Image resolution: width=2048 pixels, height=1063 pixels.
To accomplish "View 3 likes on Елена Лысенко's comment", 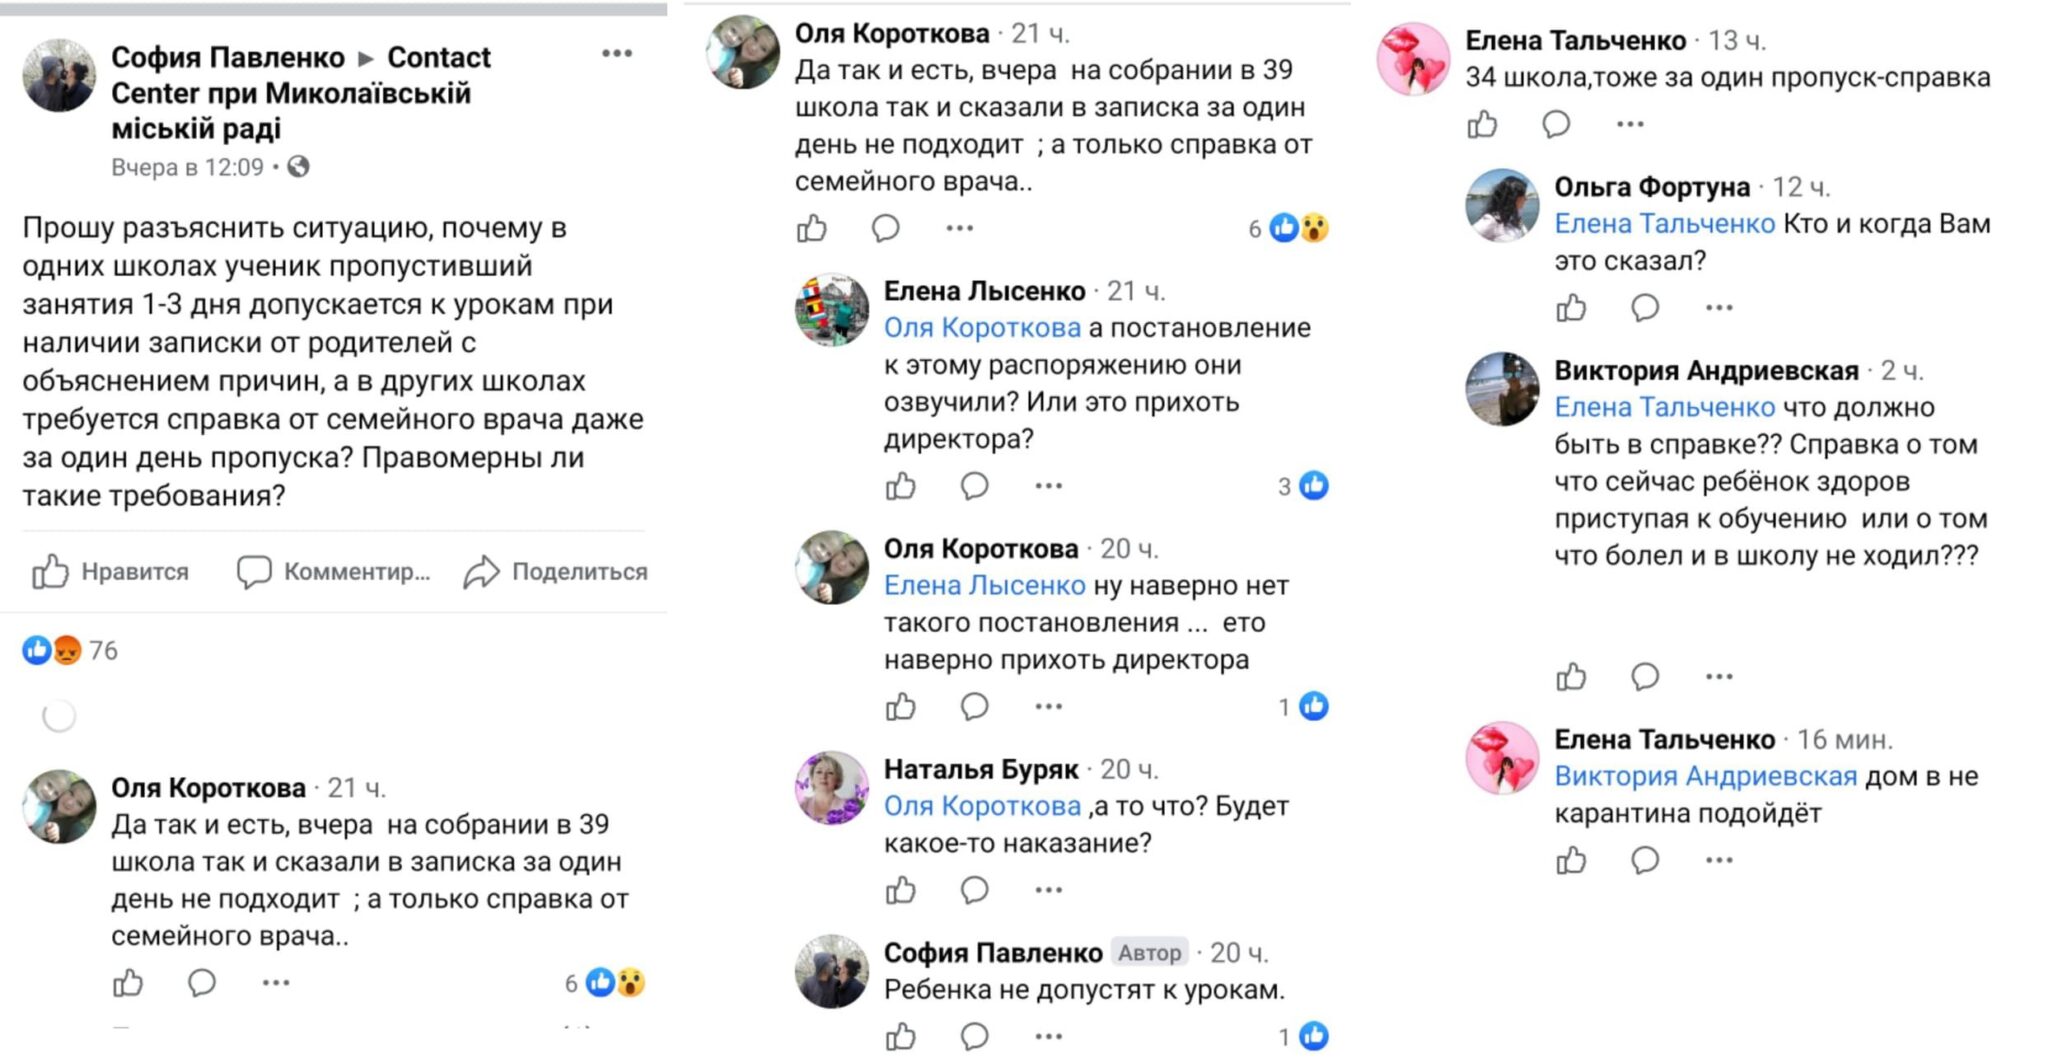I will point(1302,487).
